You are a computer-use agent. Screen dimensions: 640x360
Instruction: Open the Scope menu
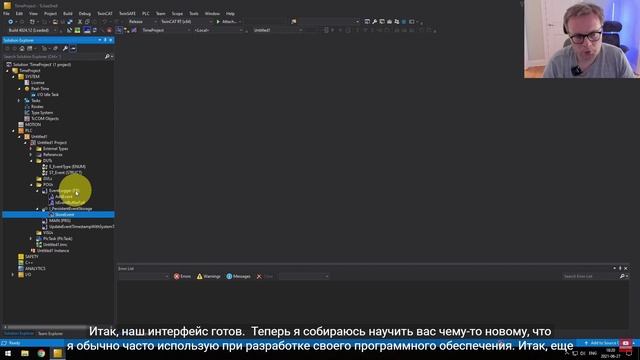tap(177, 13)
